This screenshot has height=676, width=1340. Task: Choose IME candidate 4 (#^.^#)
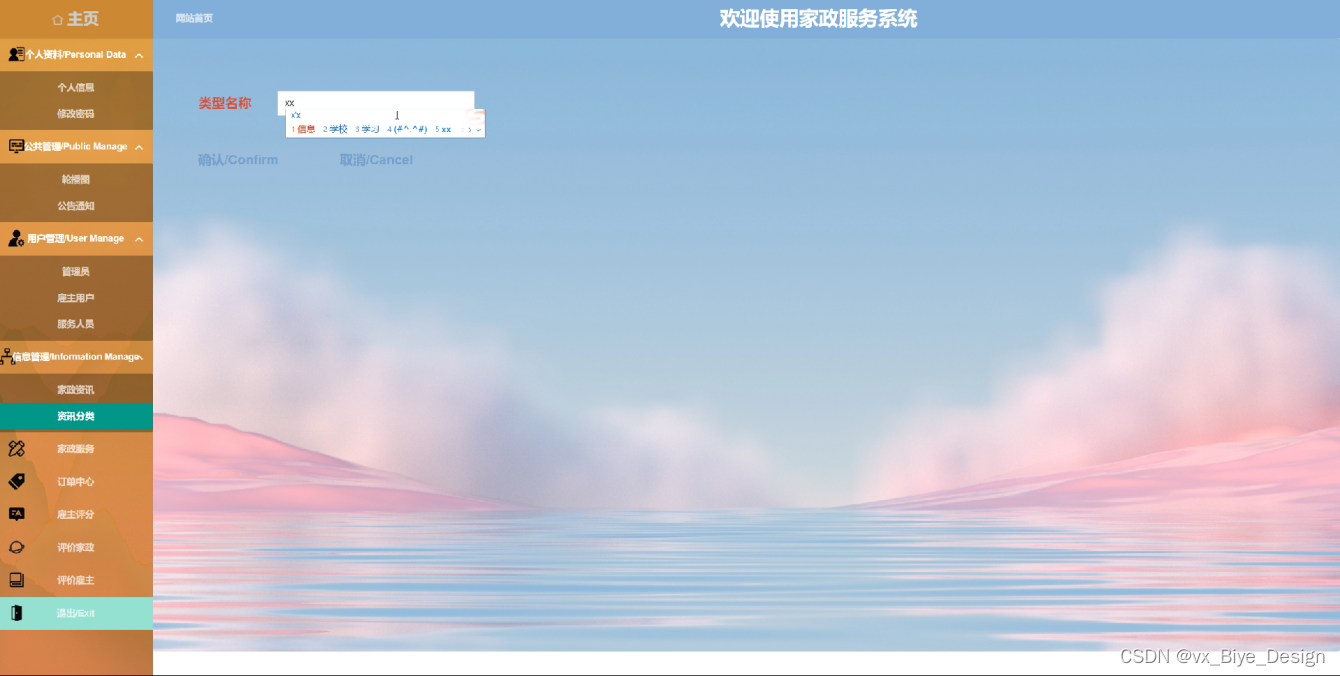coord(408,130)
